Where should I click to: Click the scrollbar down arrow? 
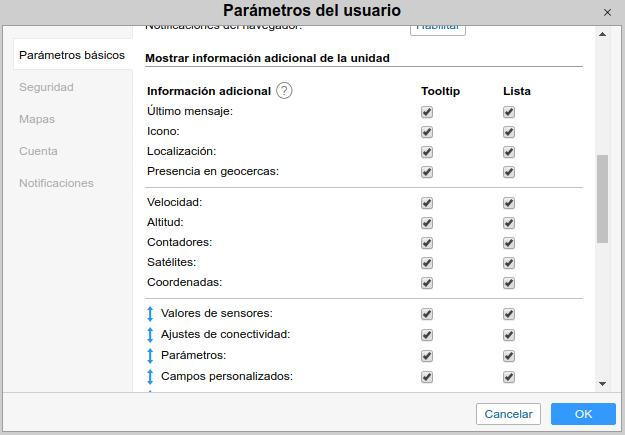click(x=602, y=383)
